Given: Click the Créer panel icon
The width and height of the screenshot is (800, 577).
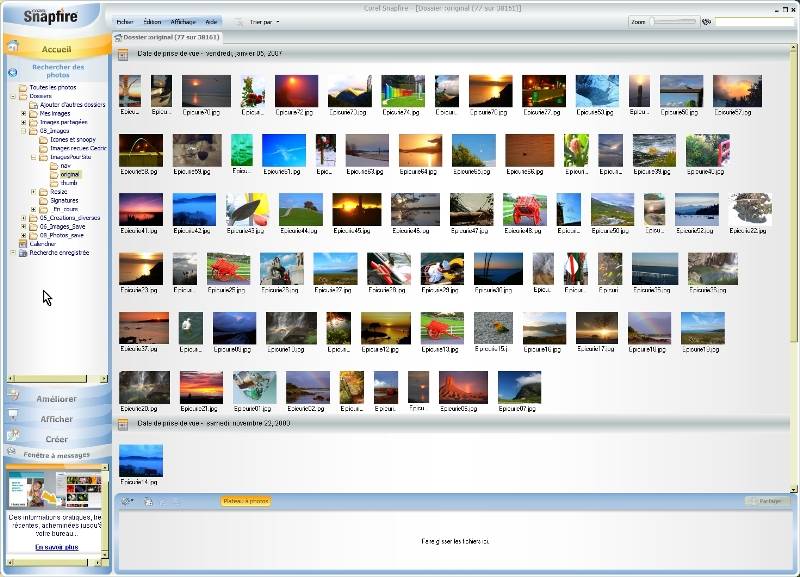Looking at the screenshot, I should 13,436.
